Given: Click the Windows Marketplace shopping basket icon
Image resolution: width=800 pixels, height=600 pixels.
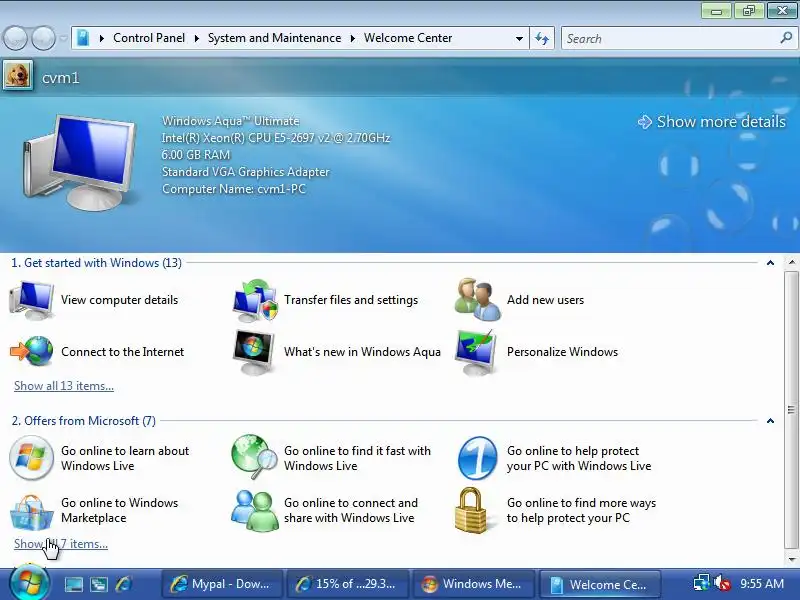Looking at the screenshot, I should (x=32, y=512).
